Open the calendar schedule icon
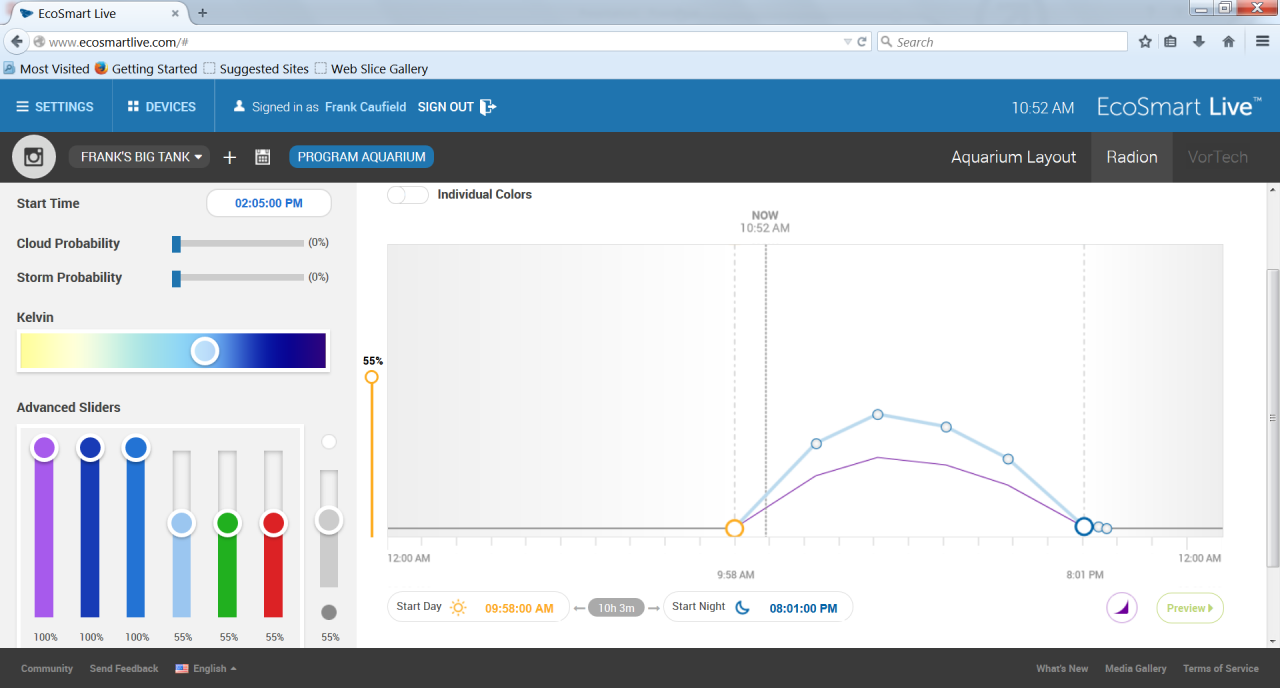Image resolution: width=1280 pixels, height=688 pixels. pyautogui.click(x=263, y=157)
